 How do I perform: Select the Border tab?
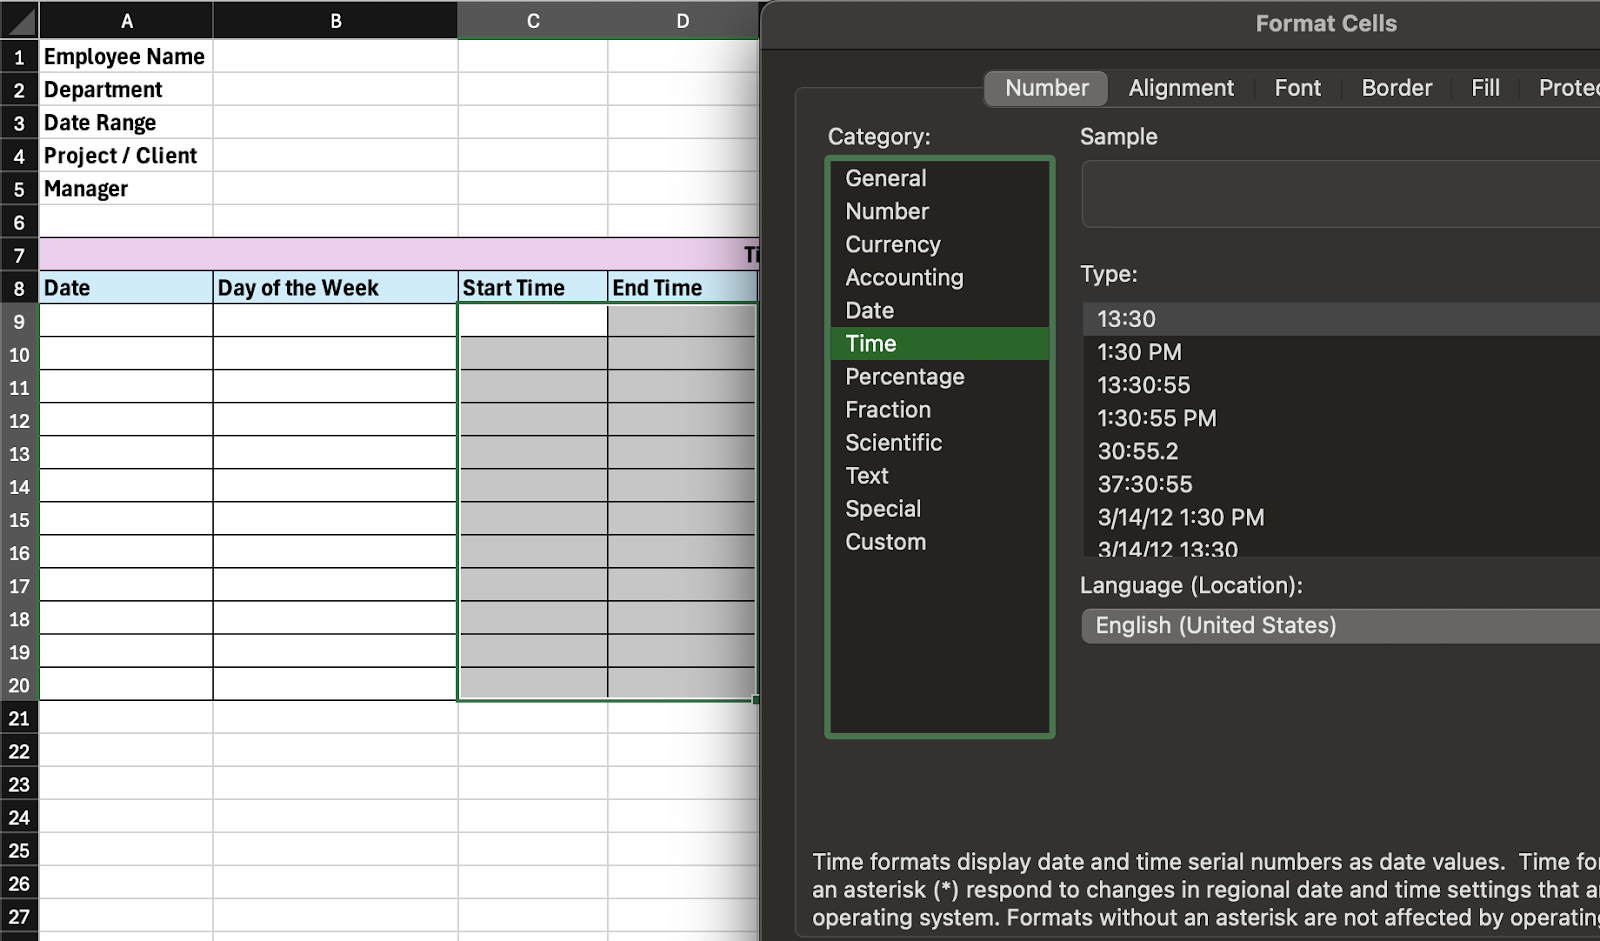(1396, 88)
